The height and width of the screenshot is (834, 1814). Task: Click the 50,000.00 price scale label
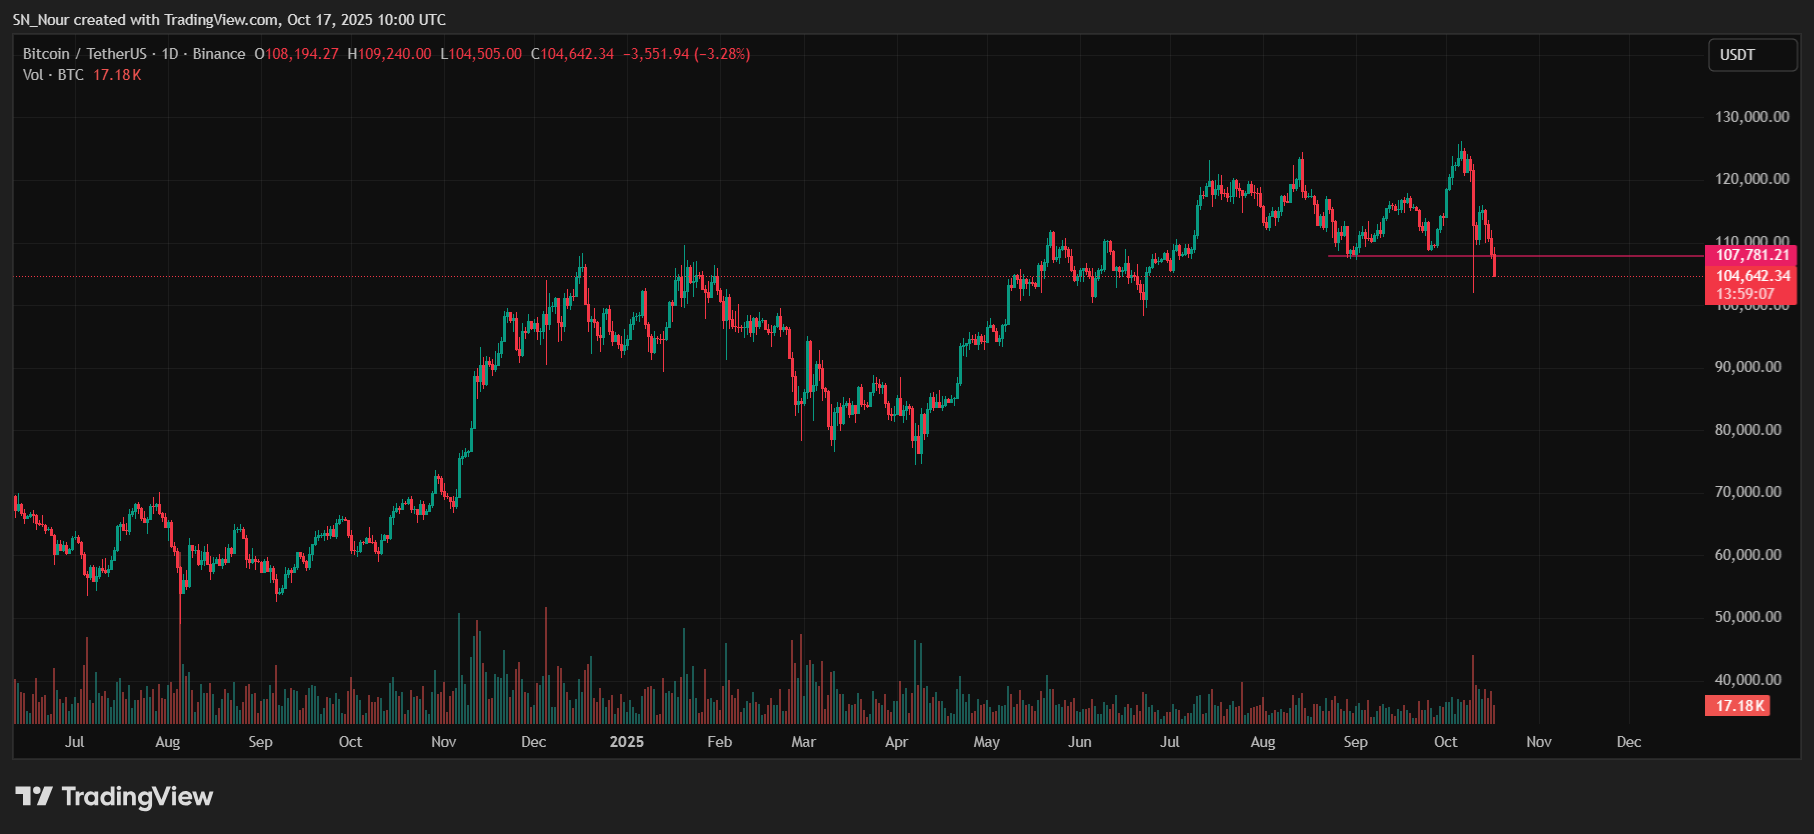pyautogui.click(x=1747, y=617)
